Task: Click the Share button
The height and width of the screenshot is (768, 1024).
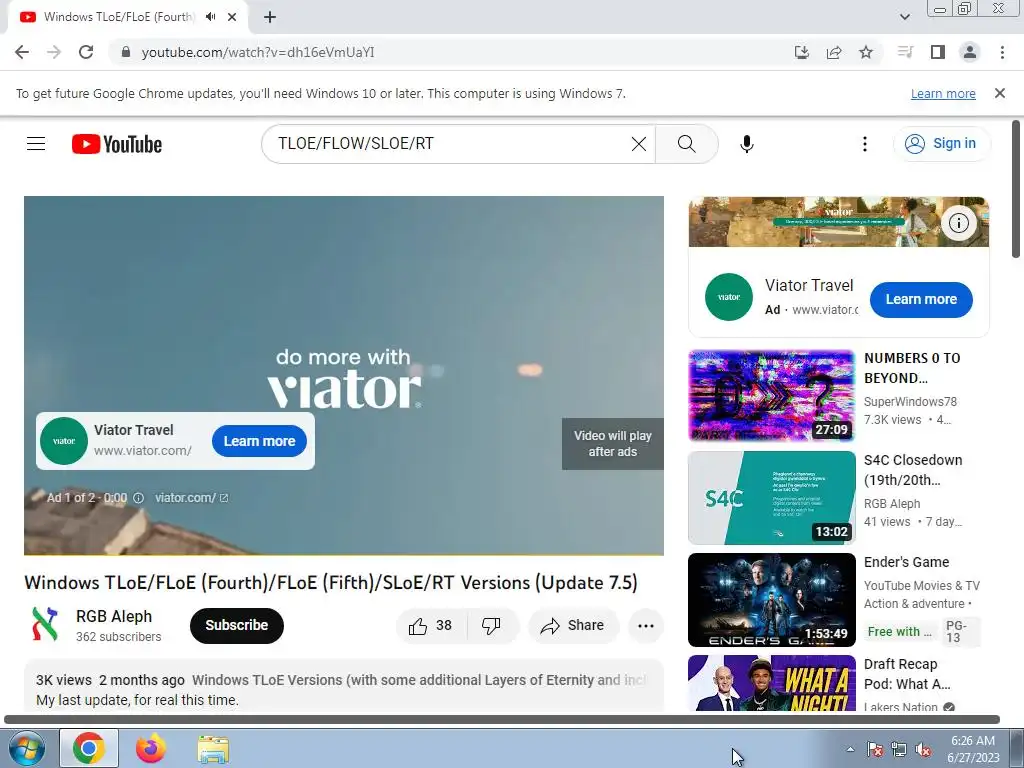Action: (573, 626)
